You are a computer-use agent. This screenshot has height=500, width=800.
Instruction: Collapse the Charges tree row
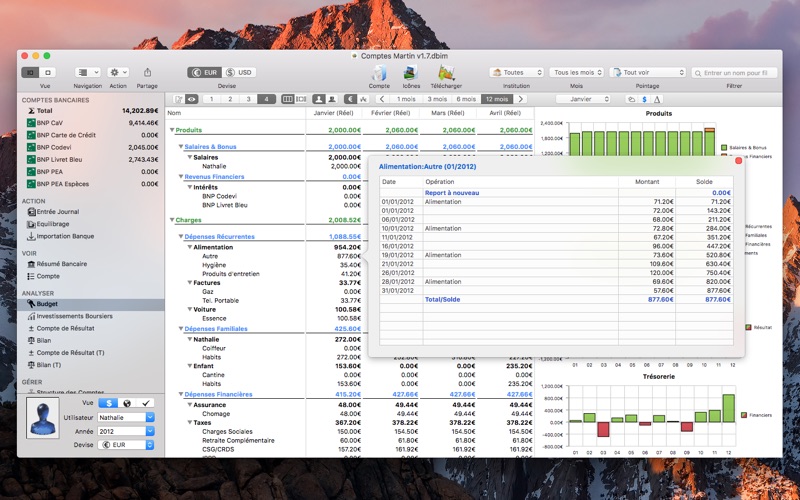tap(172, 220)
